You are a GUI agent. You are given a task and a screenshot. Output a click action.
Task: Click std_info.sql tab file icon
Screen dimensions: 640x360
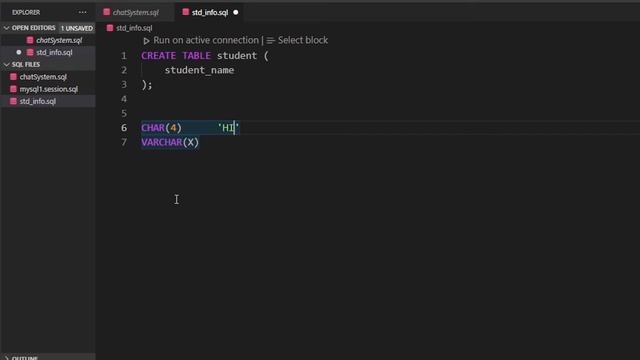186,12
